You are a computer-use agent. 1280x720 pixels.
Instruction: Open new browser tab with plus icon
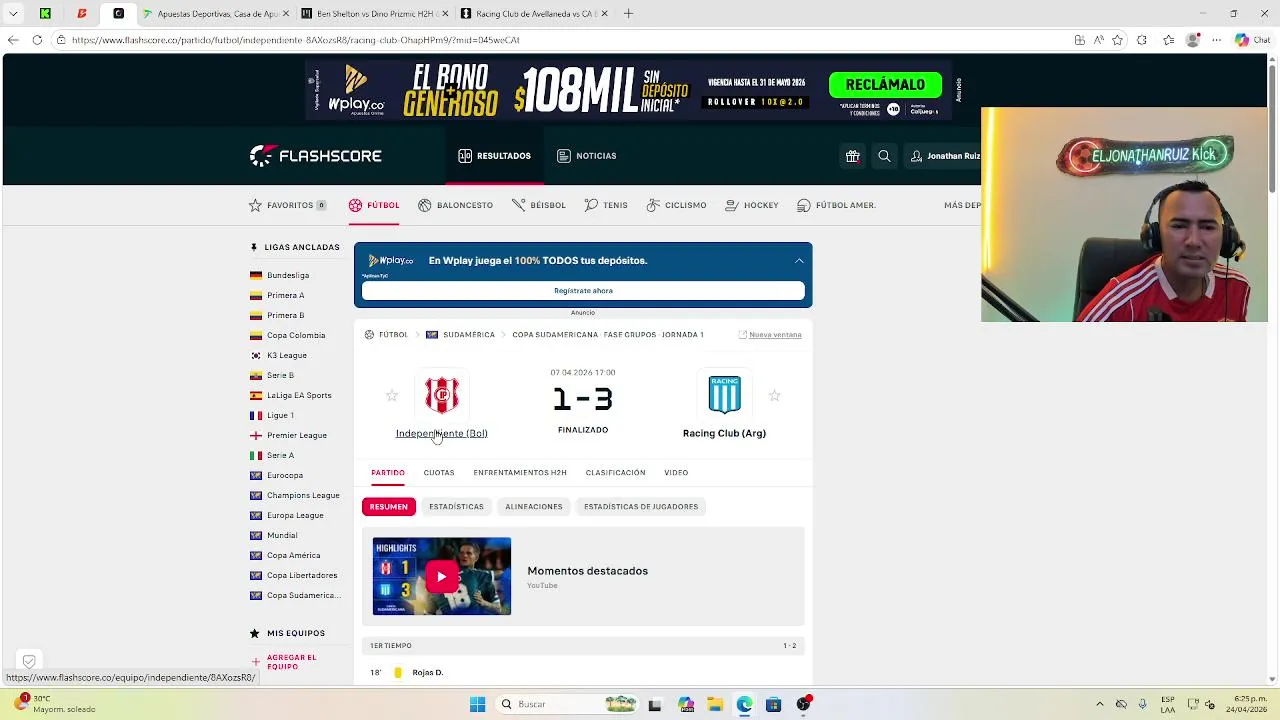pyautogui.click(x=628, y=14)
